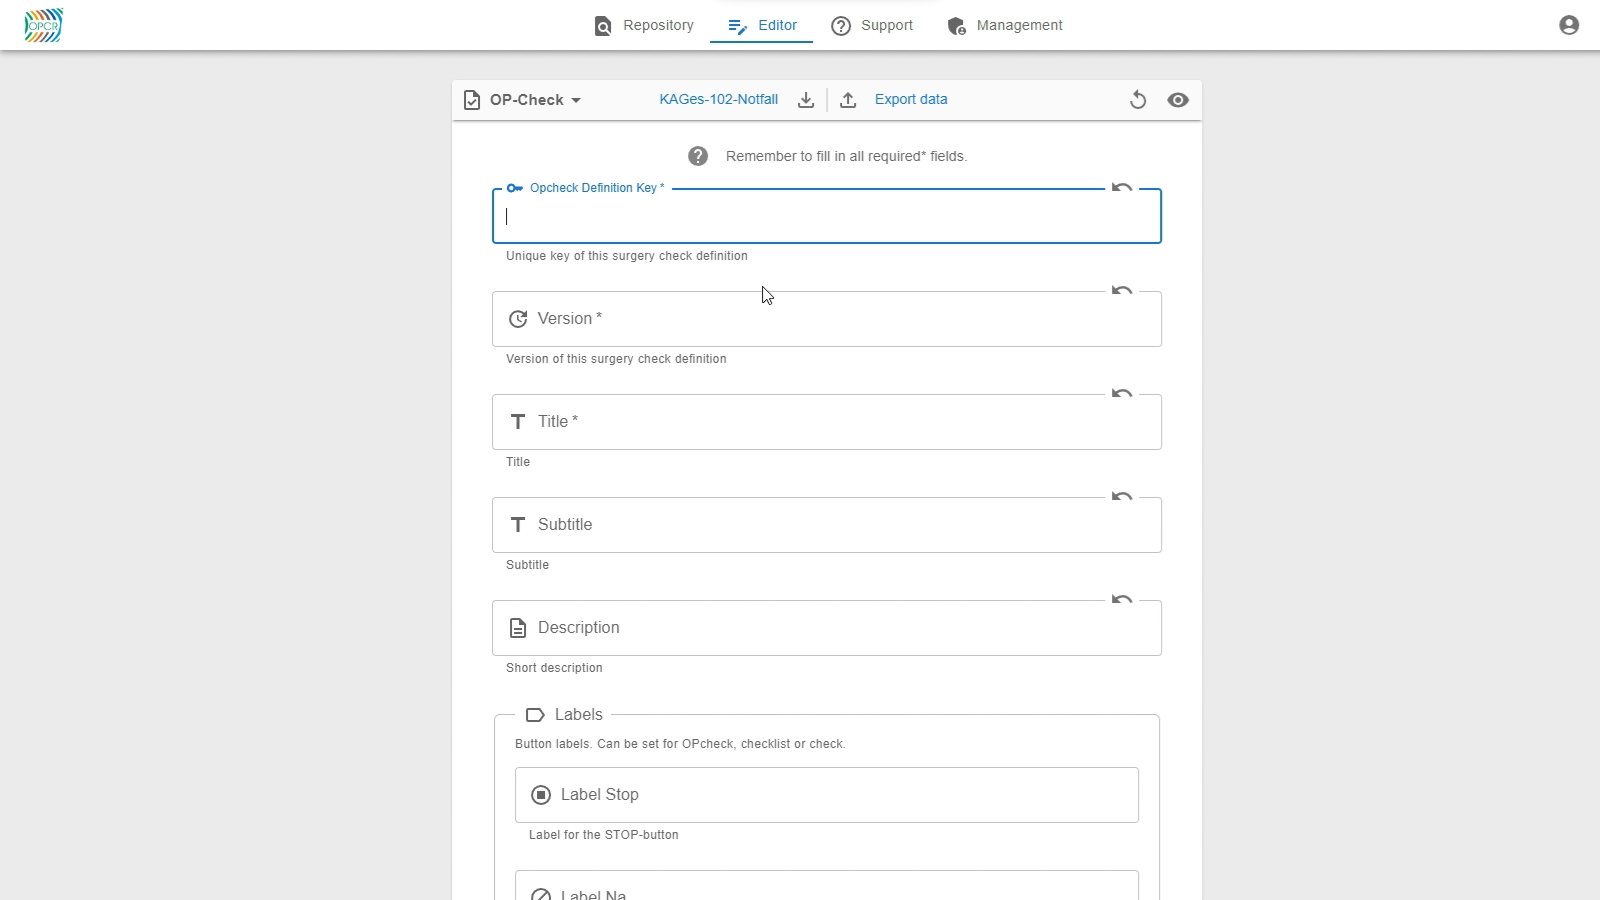
Task: Click 'Unique key of this surgery check definition' hint
Action: [x=627, y=256]
